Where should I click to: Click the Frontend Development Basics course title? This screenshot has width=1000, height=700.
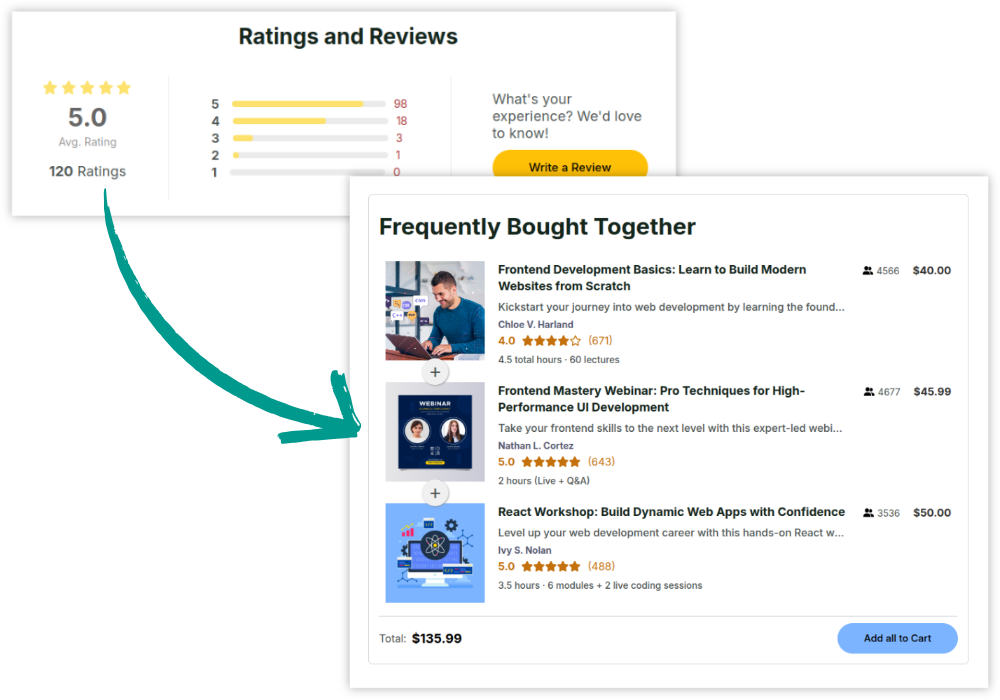(652, 278)
